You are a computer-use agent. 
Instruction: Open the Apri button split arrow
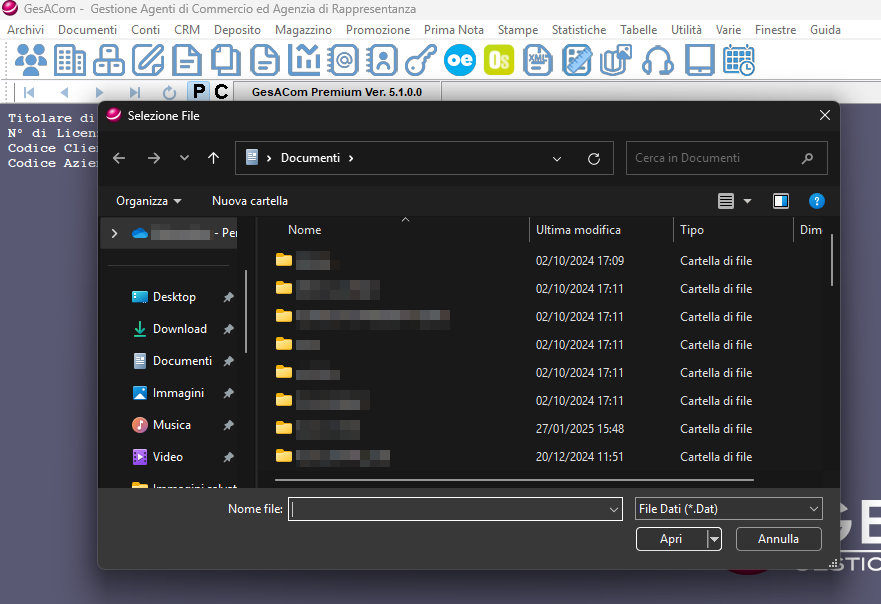coord(714,539)
